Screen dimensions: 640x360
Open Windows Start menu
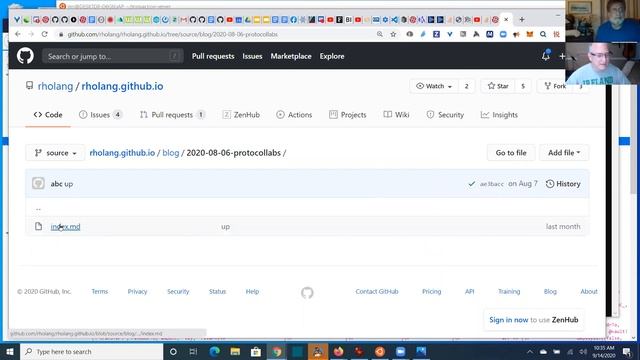click(x=10, y=351)
